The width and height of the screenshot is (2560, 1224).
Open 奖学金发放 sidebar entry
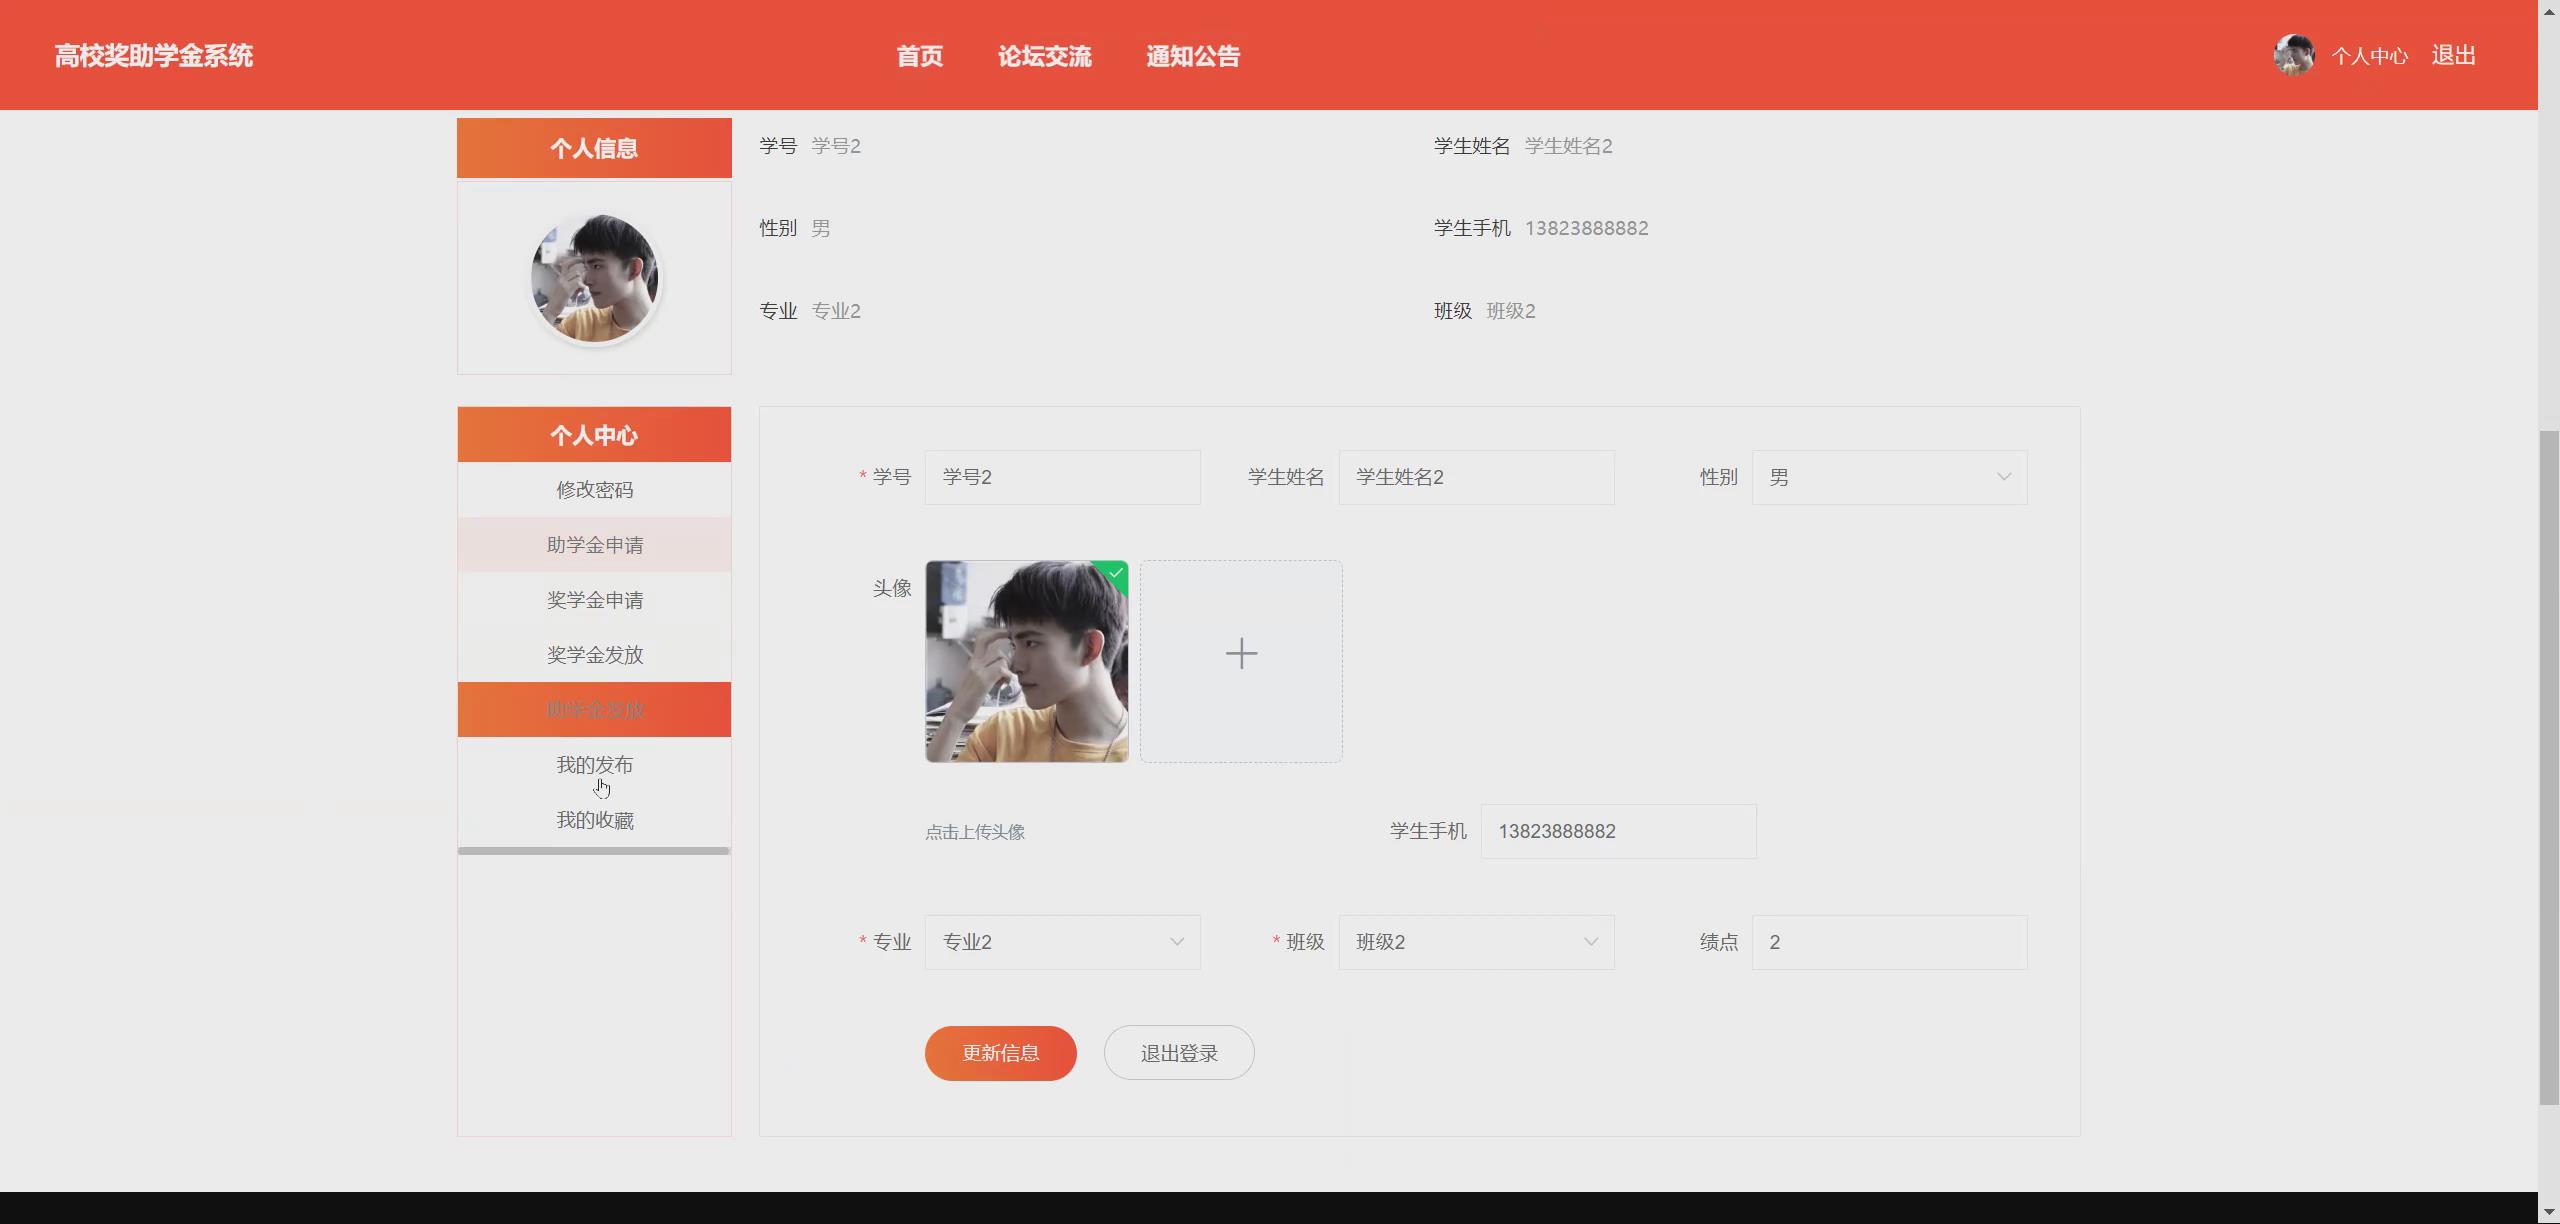click(594, 655)
